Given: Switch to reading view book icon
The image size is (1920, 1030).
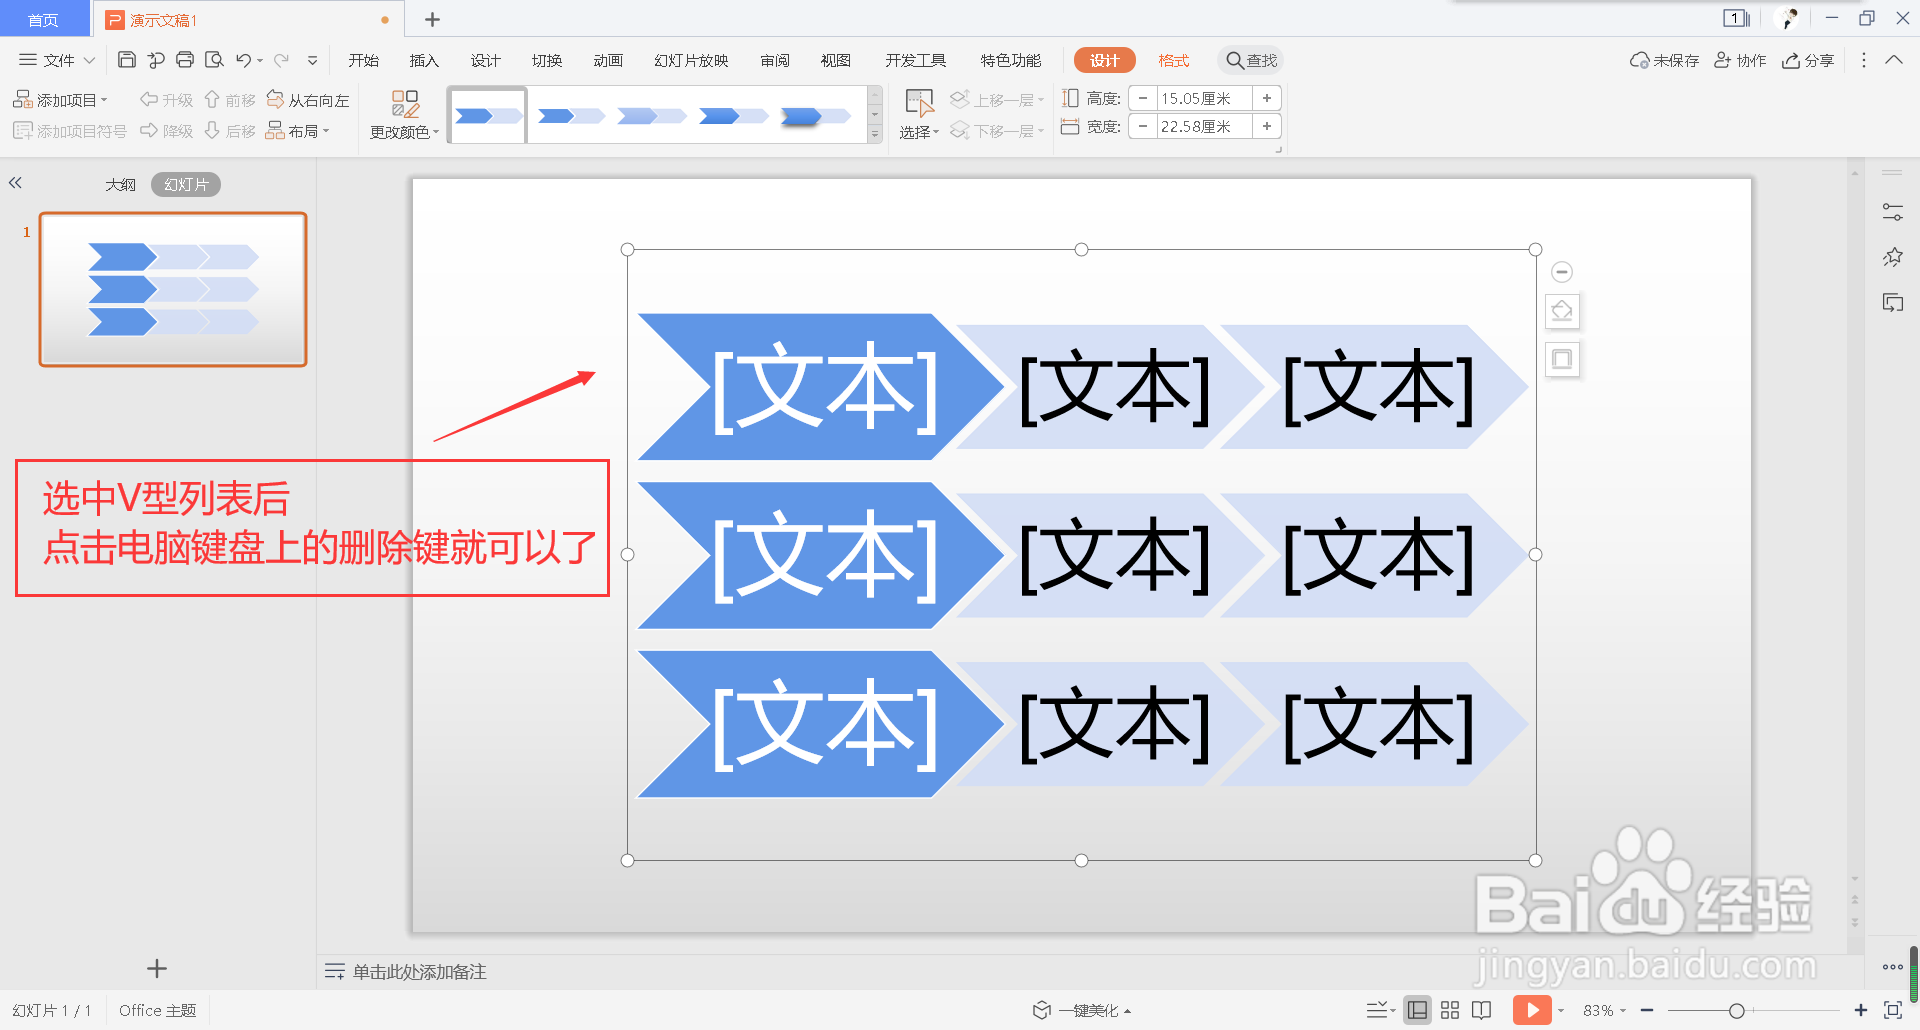Looking at the screenshot, I should pos(1482,1010).
